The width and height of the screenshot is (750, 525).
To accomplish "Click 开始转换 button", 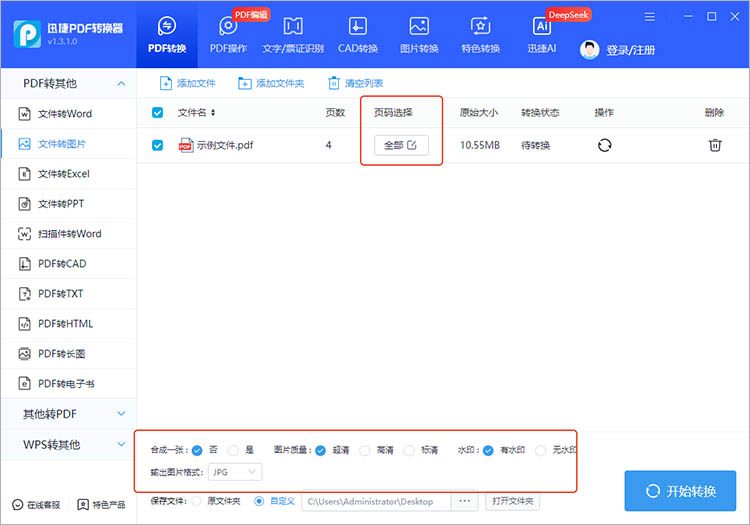I will click(x=680, y=491).
